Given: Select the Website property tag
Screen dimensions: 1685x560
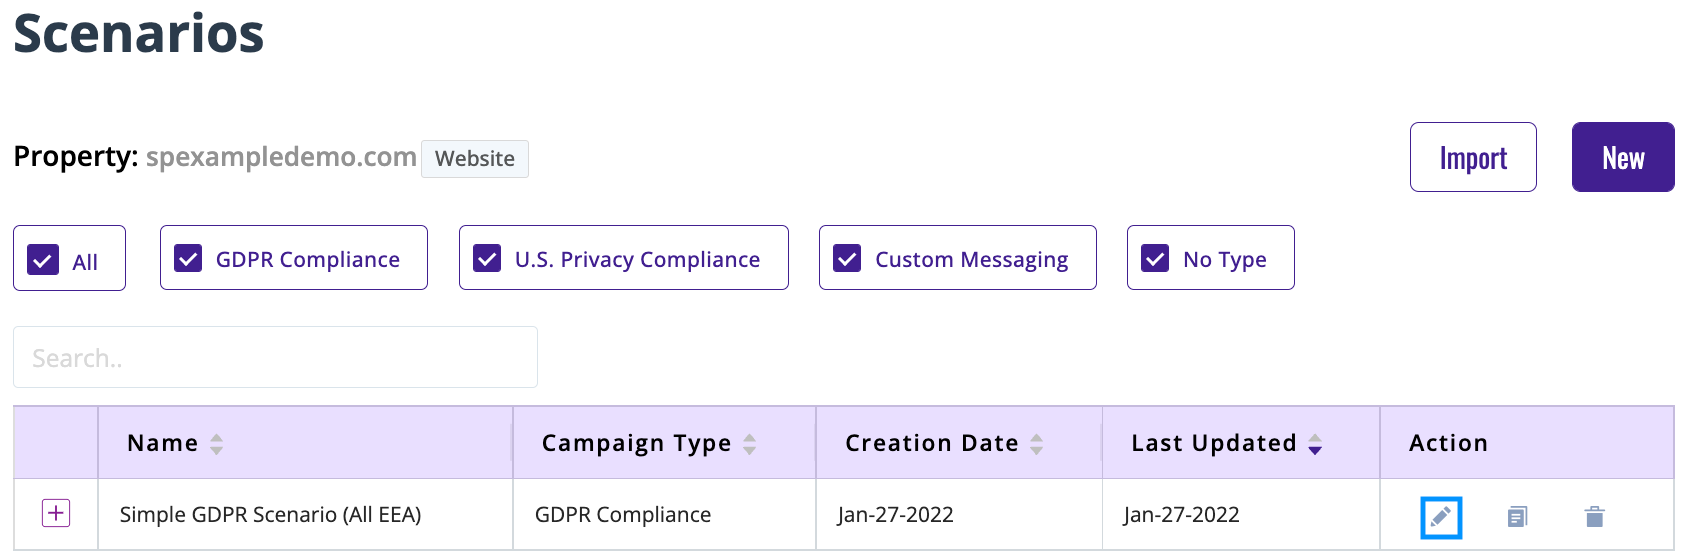Looking at the screenshot, I should tap(475, 159).
